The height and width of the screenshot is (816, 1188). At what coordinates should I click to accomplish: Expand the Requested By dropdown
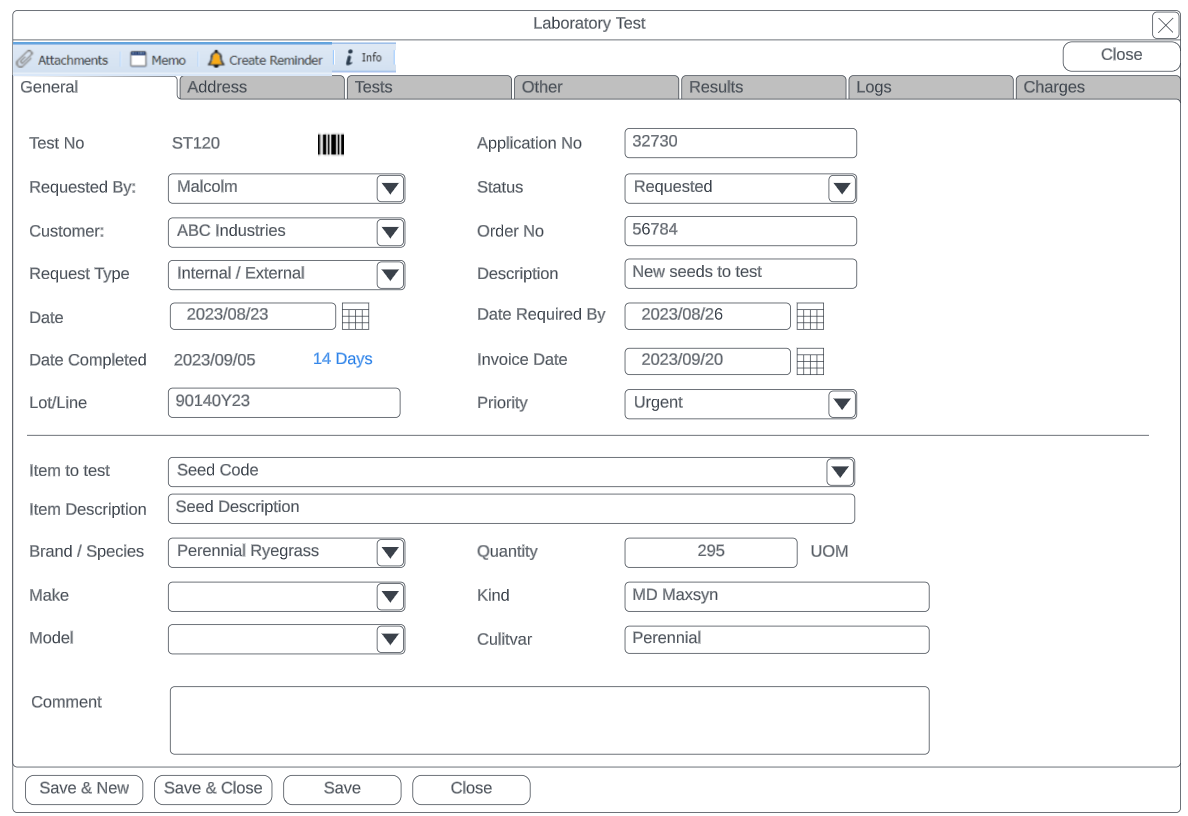point(390,188)
